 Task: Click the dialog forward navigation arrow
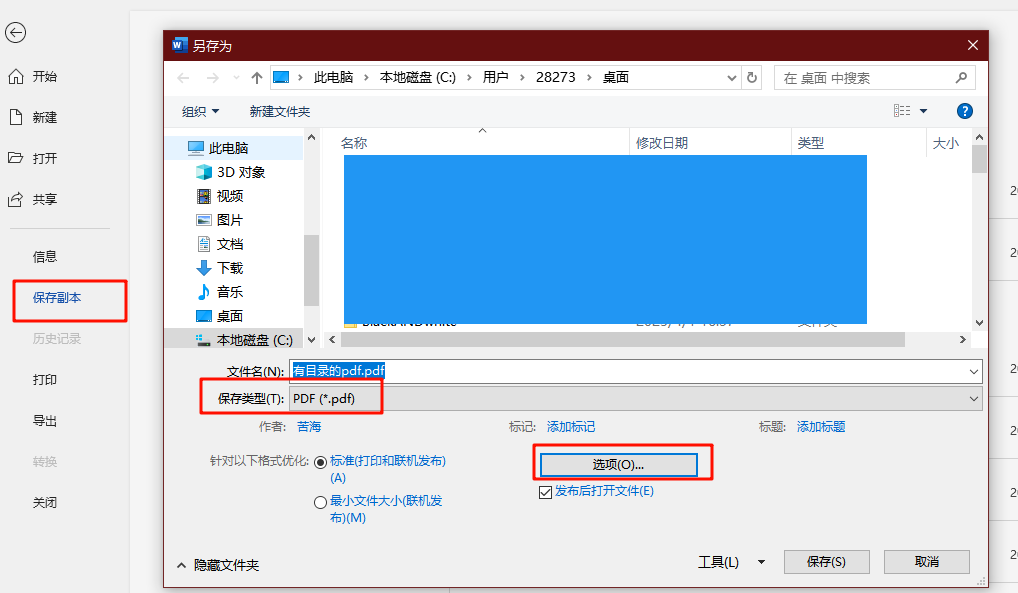tap(212, 78)
